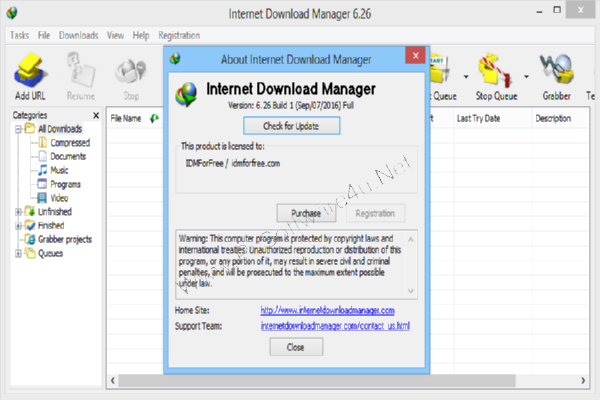600x400 pixels.
Task: Collapse the All Downloads tree node
Action: tap(18, 129)
